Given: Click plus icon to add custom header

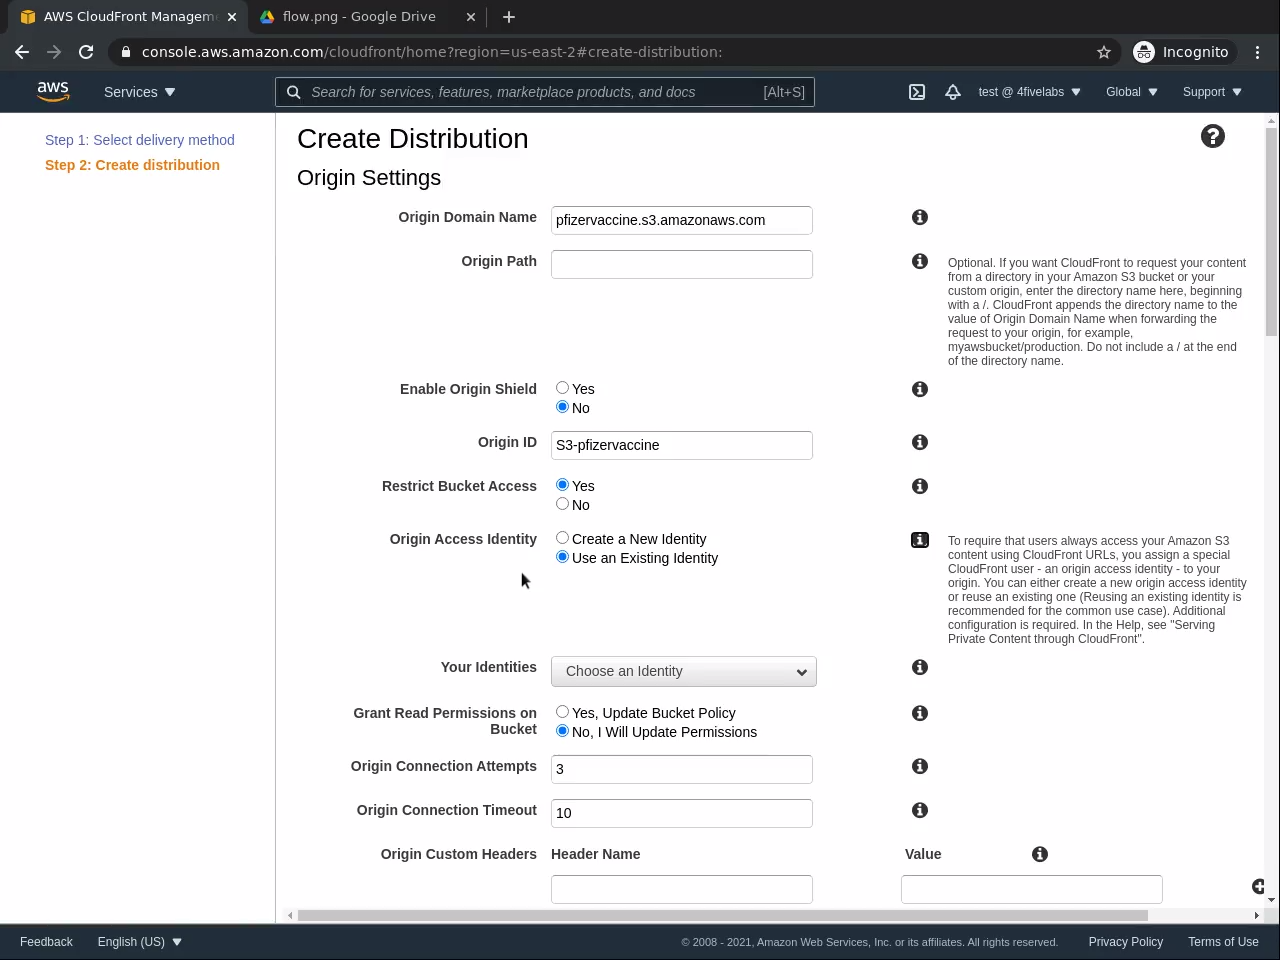Looking at the screenshot, I should [1258, 887].
